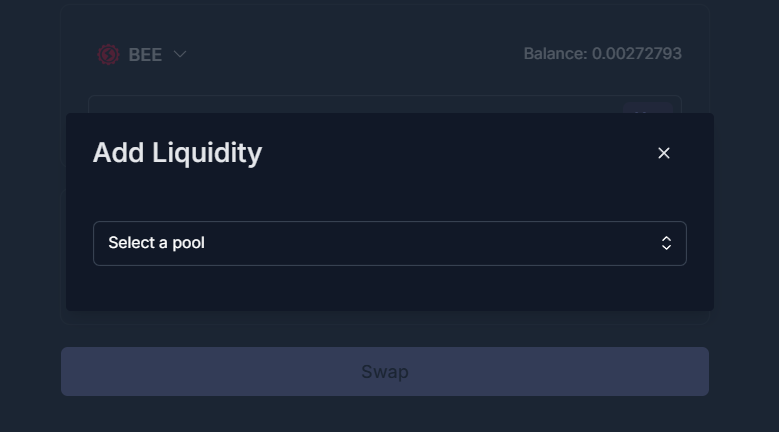This screenshot has width=779, height=432.
Task: Click the Balance: 0.00272793 text
Action: (x=603, y=54)
